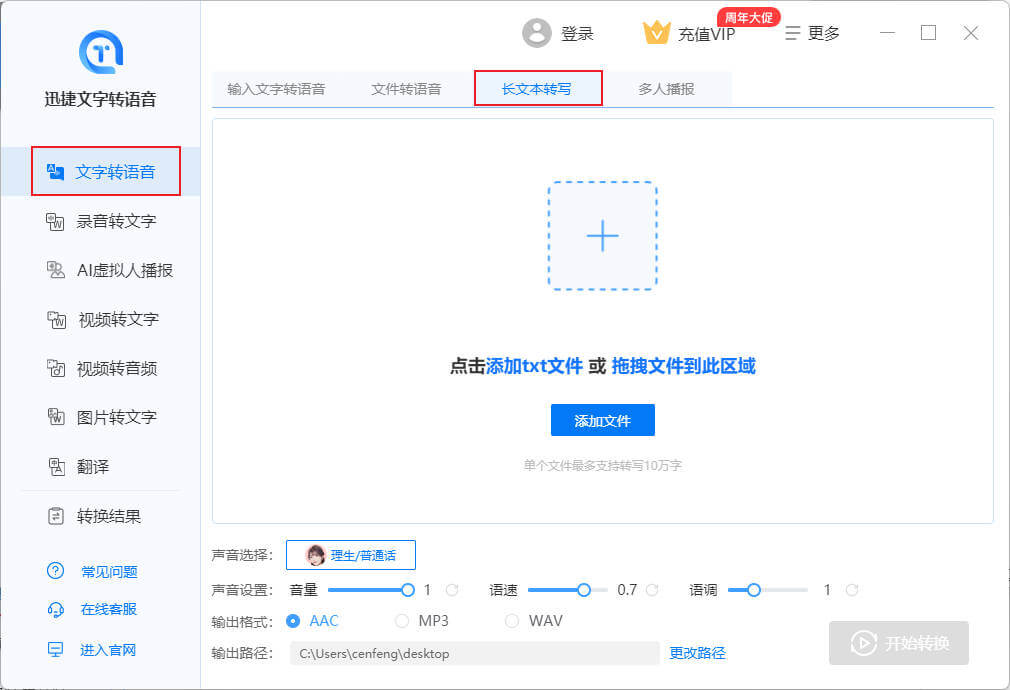Screen dimensions: 1010x690
Task: Click the 登录 user avatar icon
Action: [x=537, y=33]
